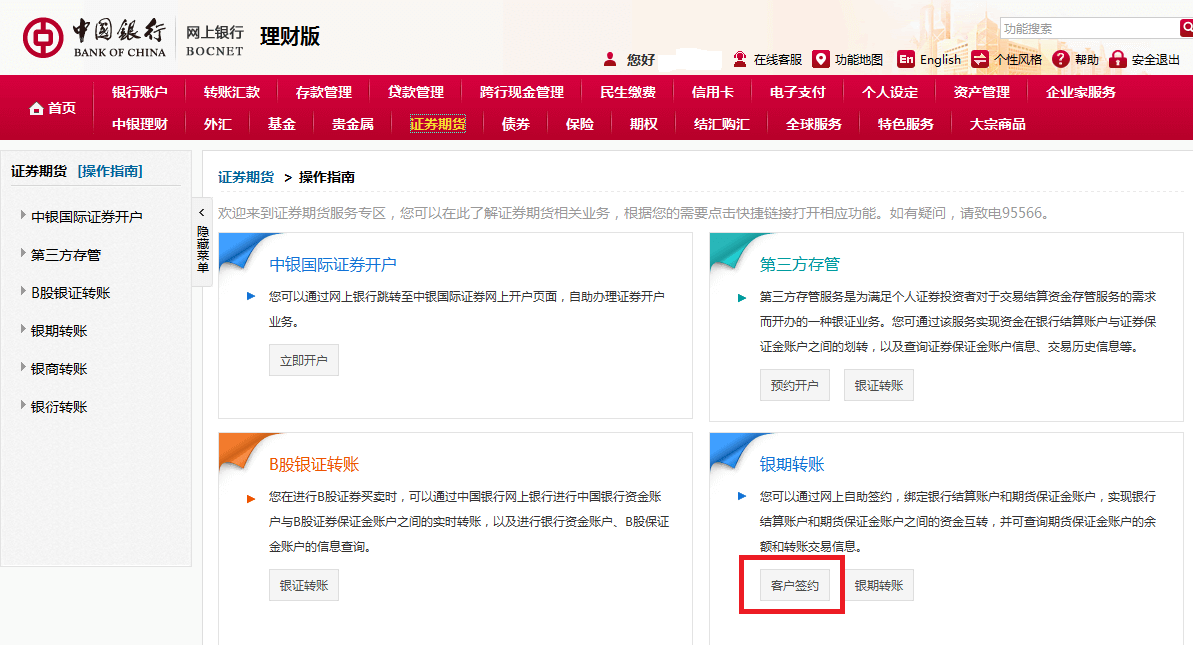The width and height of the screenshot is (1193, 645).
Task: Open the 转账汇款 menu
Action: point(231,92)
